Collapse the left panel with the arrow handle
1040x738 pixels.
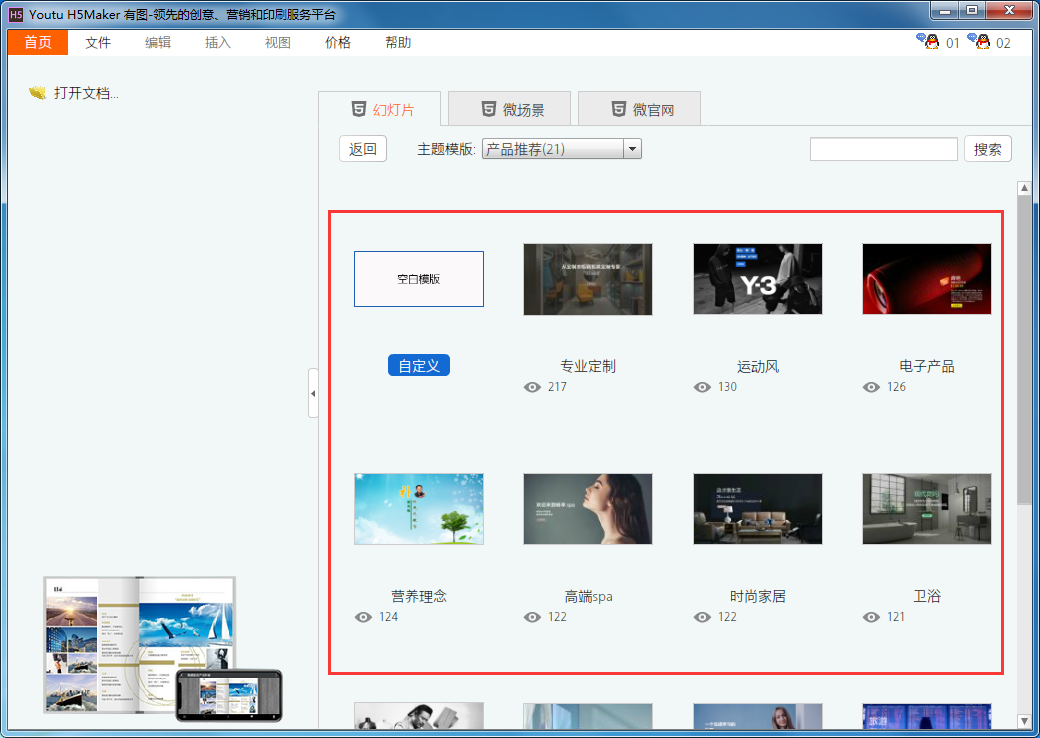coord(313,393)
